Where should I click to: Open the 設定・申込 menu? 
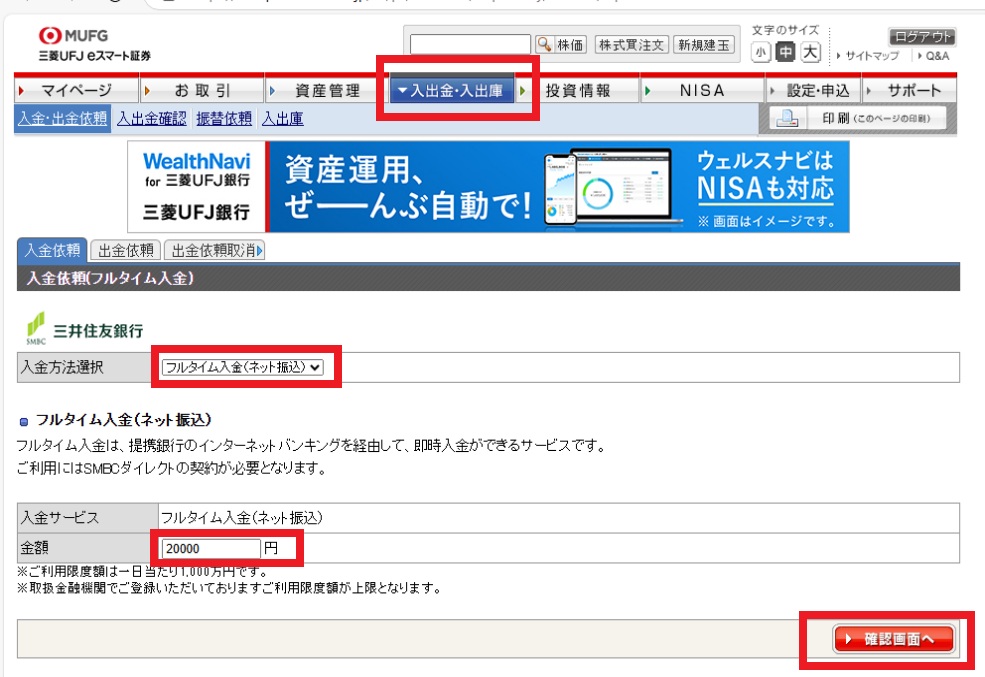(x=814, y=90)
